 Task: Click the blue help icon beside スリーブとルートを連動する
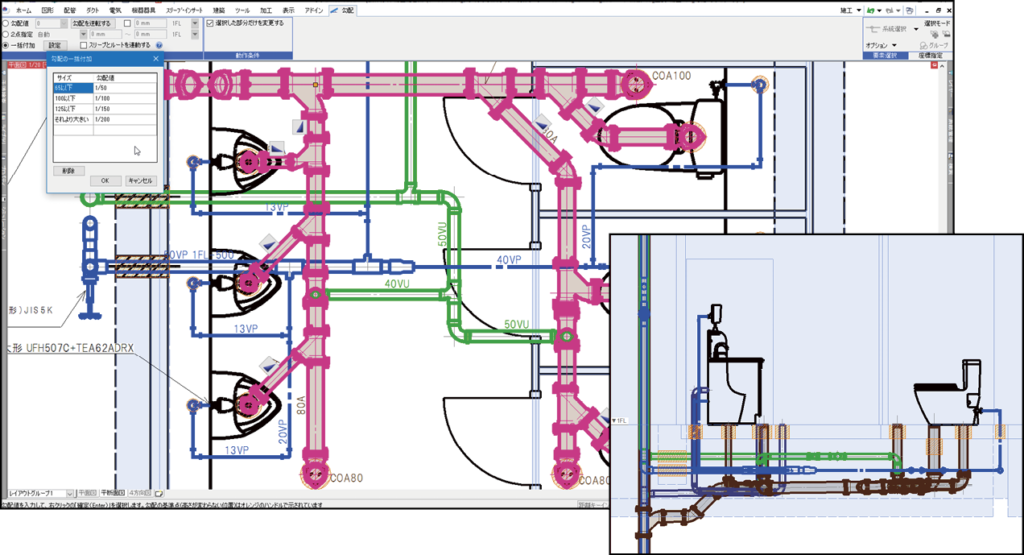tap(160, 45)
